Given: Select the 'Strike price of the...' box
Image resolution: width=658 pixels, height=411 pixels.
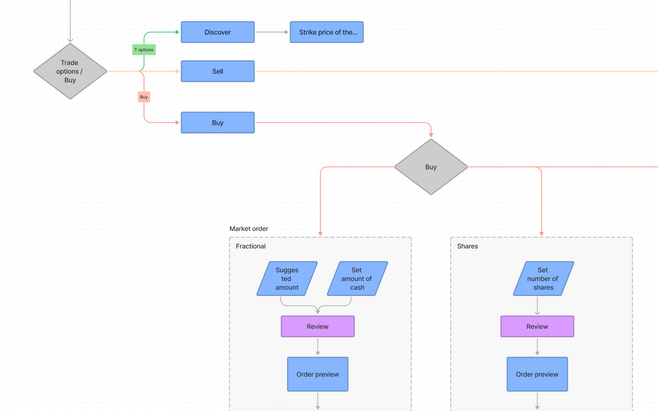Looking at the screenshot, I should [x=326, y=32].
